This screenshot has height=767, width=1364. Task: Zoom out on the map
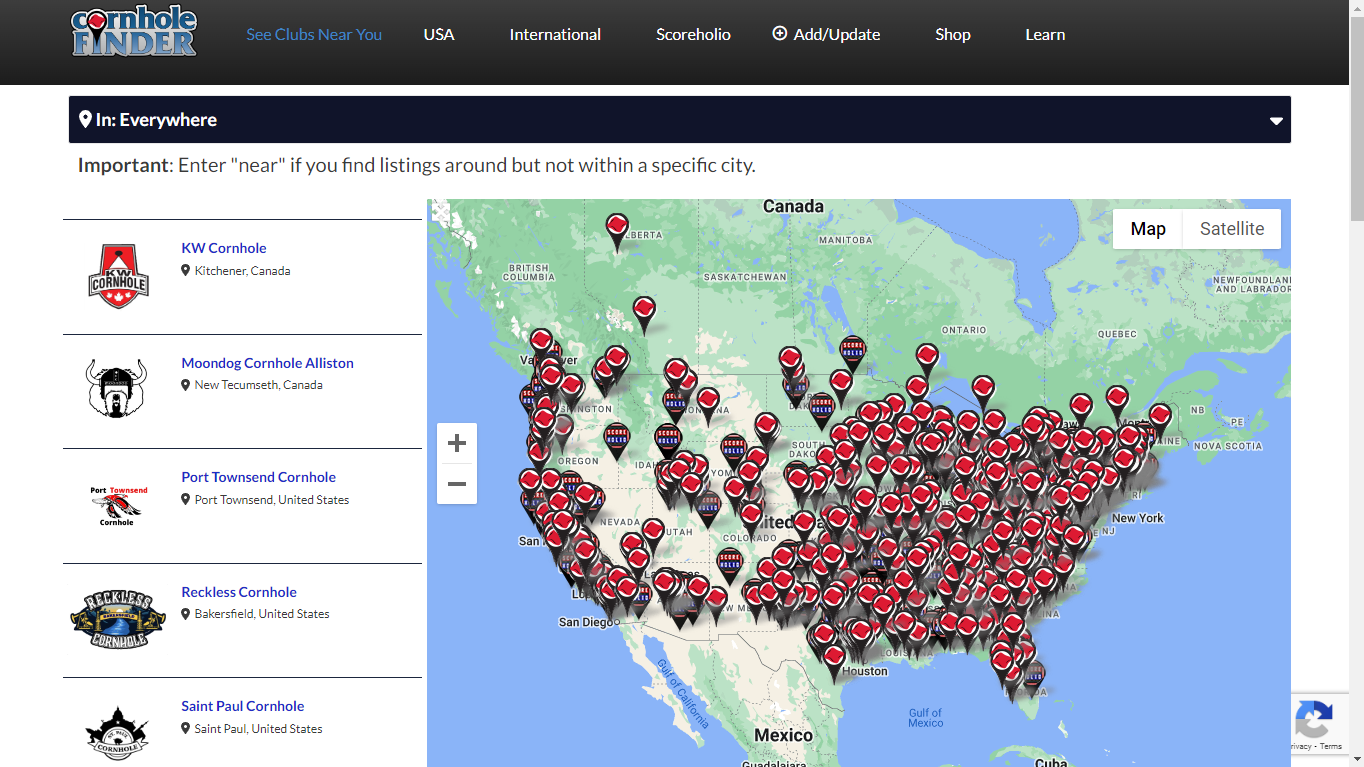(457, 484)
